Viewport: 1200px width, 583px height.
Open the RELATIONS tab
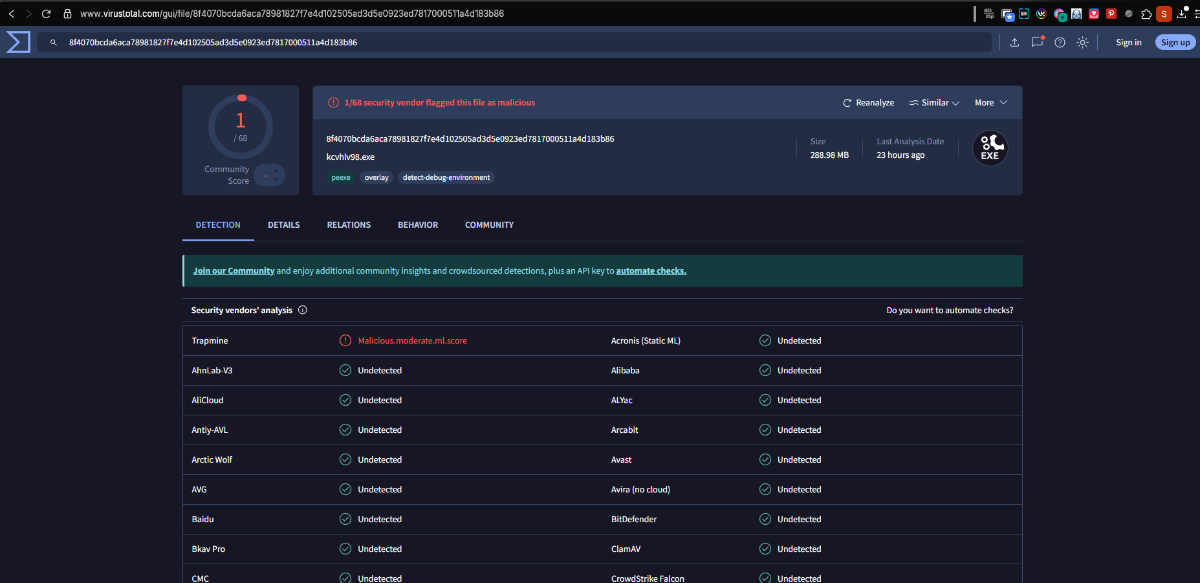pos(349,225)
